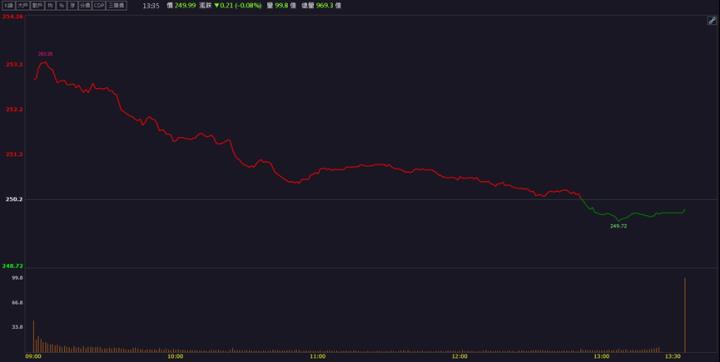Click the price value 249.99

tap(185, 6)
